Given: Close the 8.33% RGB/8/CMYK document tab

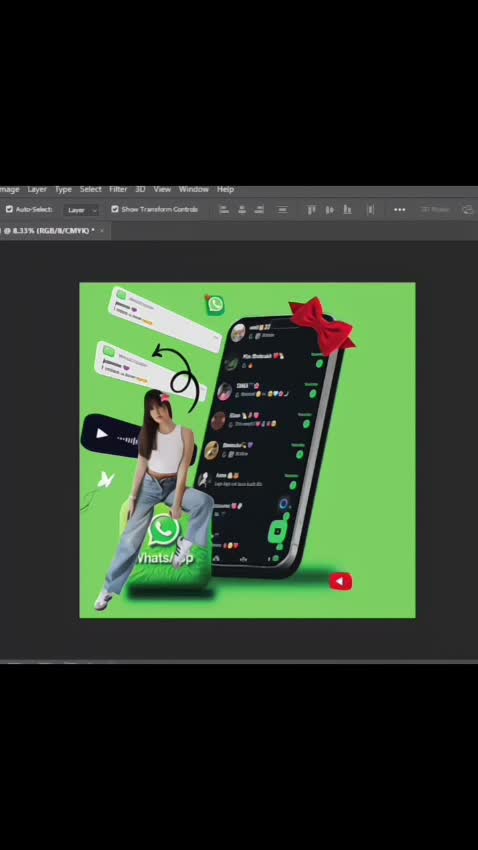Looking at the screenshot, I should click(102, 231).
